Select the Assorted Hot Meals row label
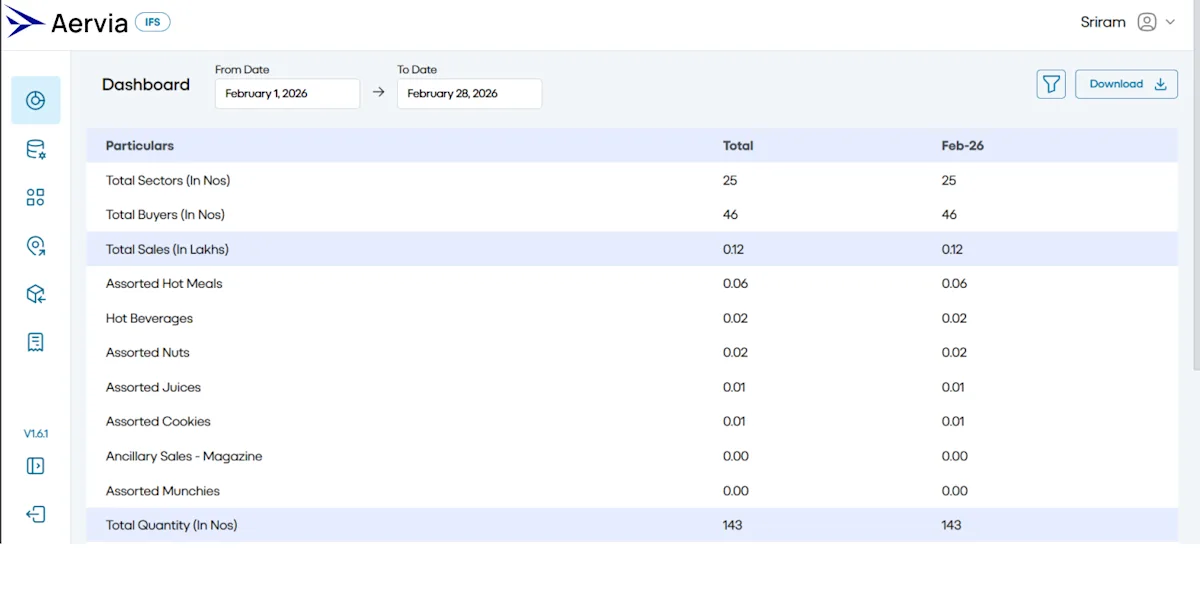1200x602 pixels. click(164, 284)
